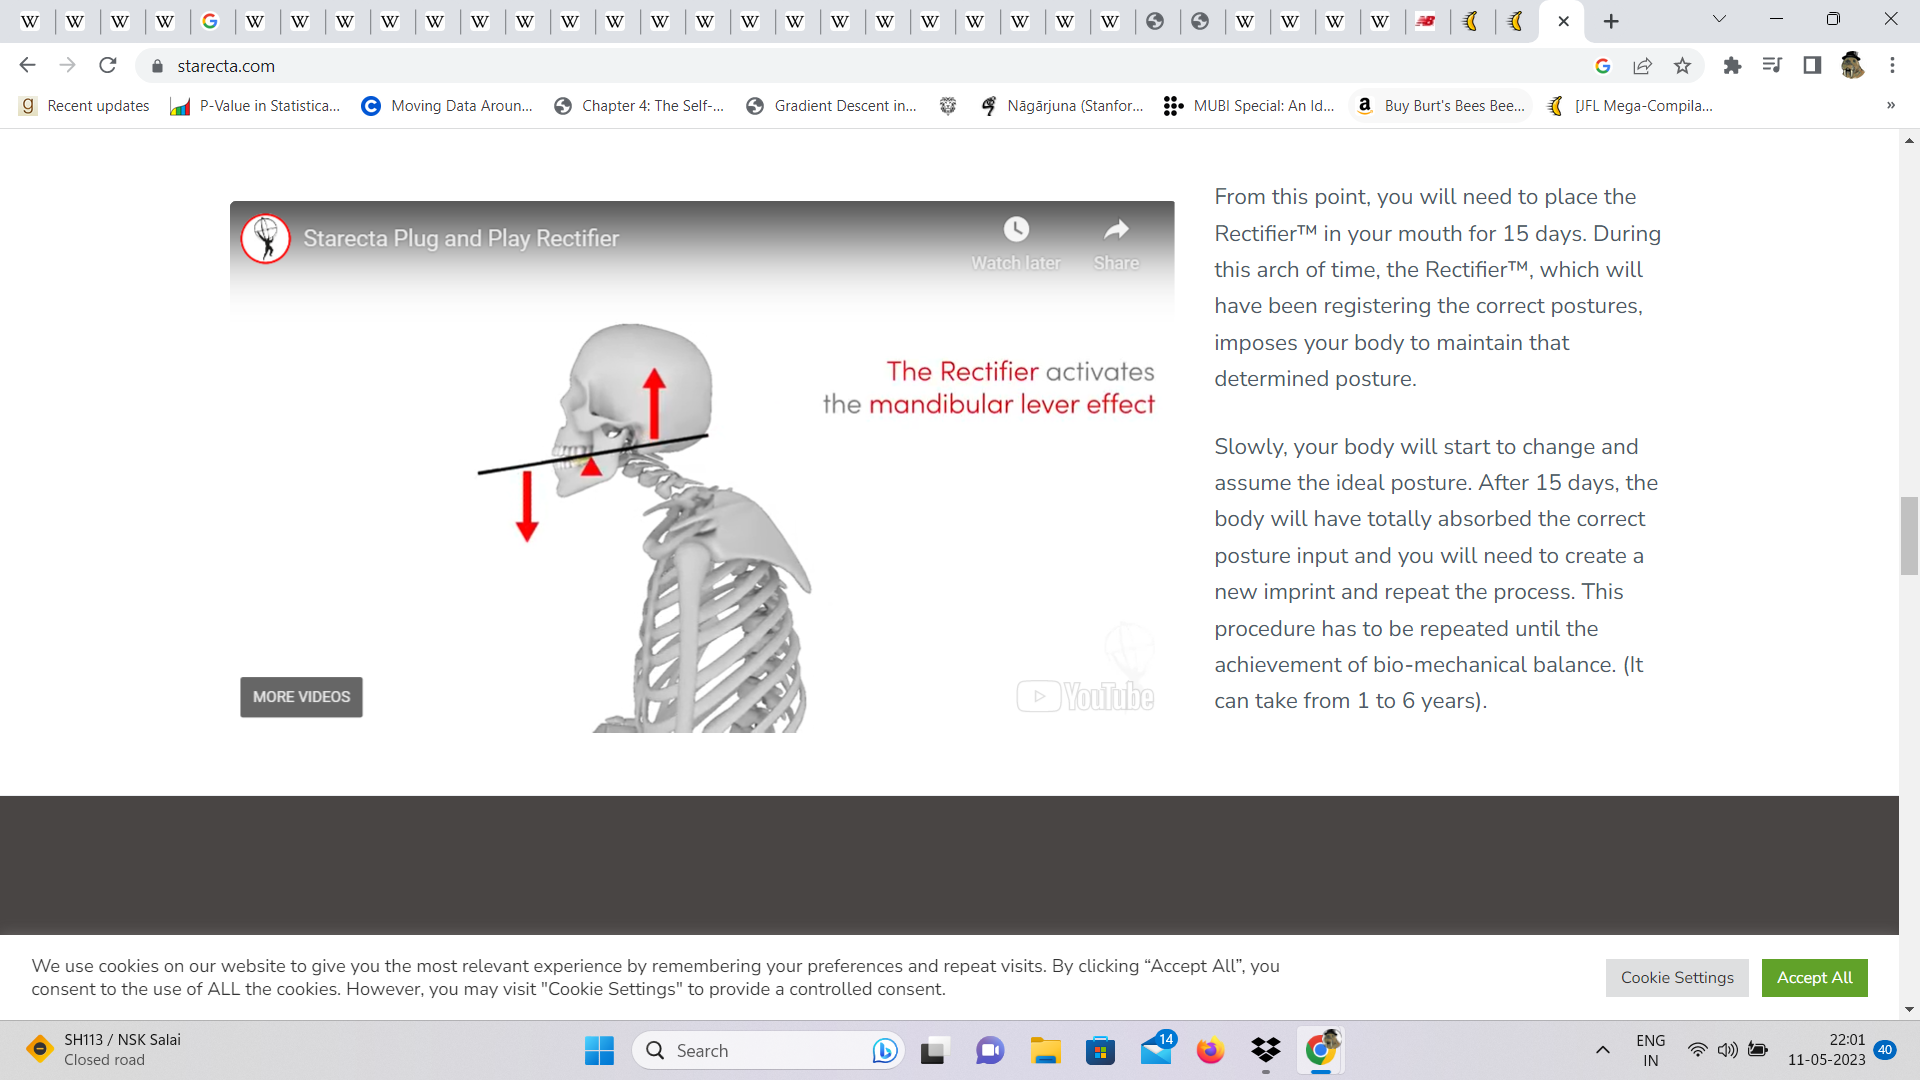Toggle the browser side panel
Image resolution: width=1920 pixels, height=1080 pixels.
(x=1812, y=66)
